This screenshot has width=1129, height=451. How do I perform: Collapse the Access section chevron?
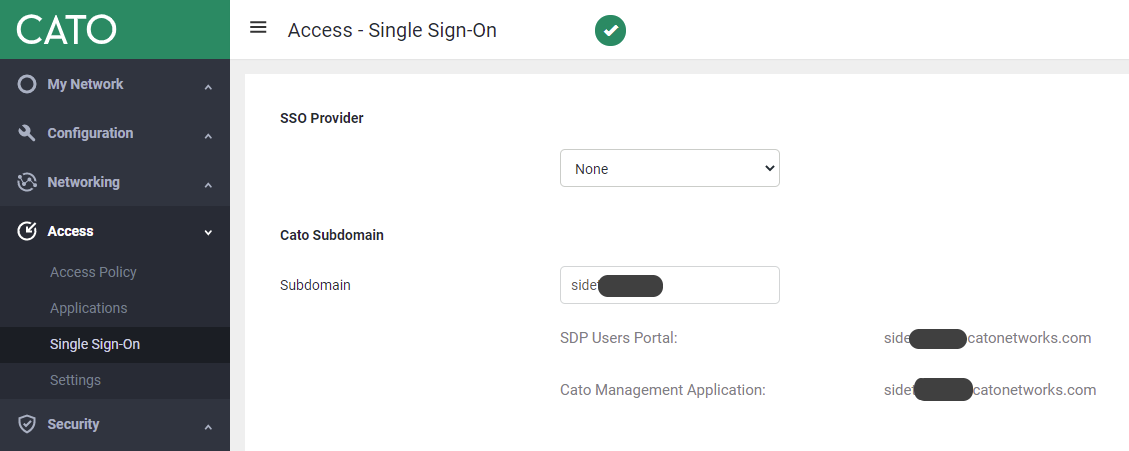click(208, 233)
